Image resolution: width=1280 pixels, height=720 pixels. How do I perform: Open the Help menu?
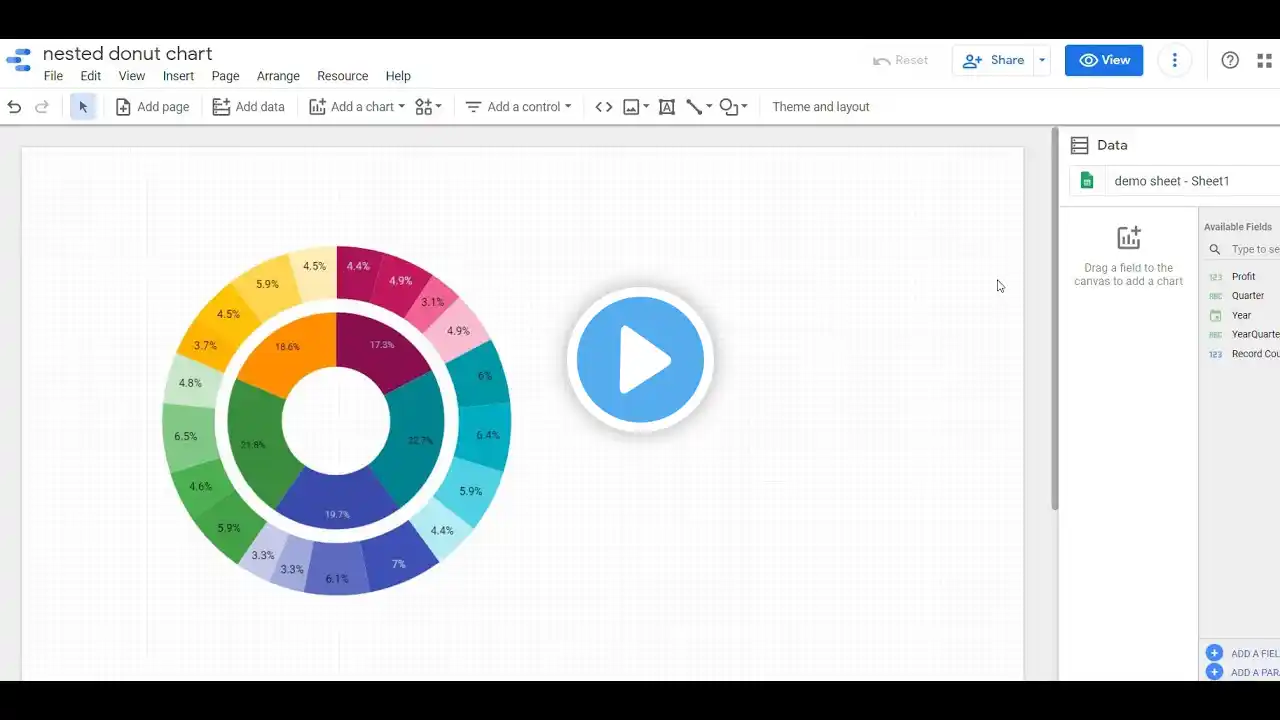point(398,76)
